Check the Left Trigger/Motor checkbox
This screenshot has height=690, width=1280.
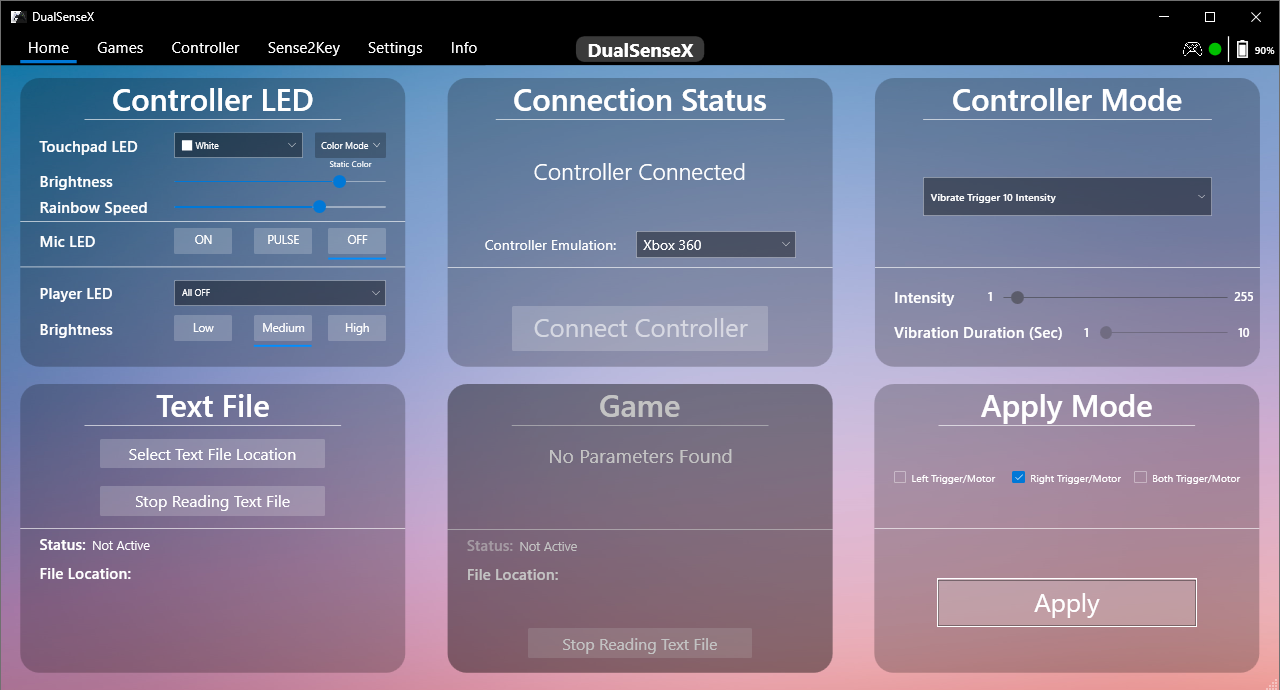pos(900,478)
